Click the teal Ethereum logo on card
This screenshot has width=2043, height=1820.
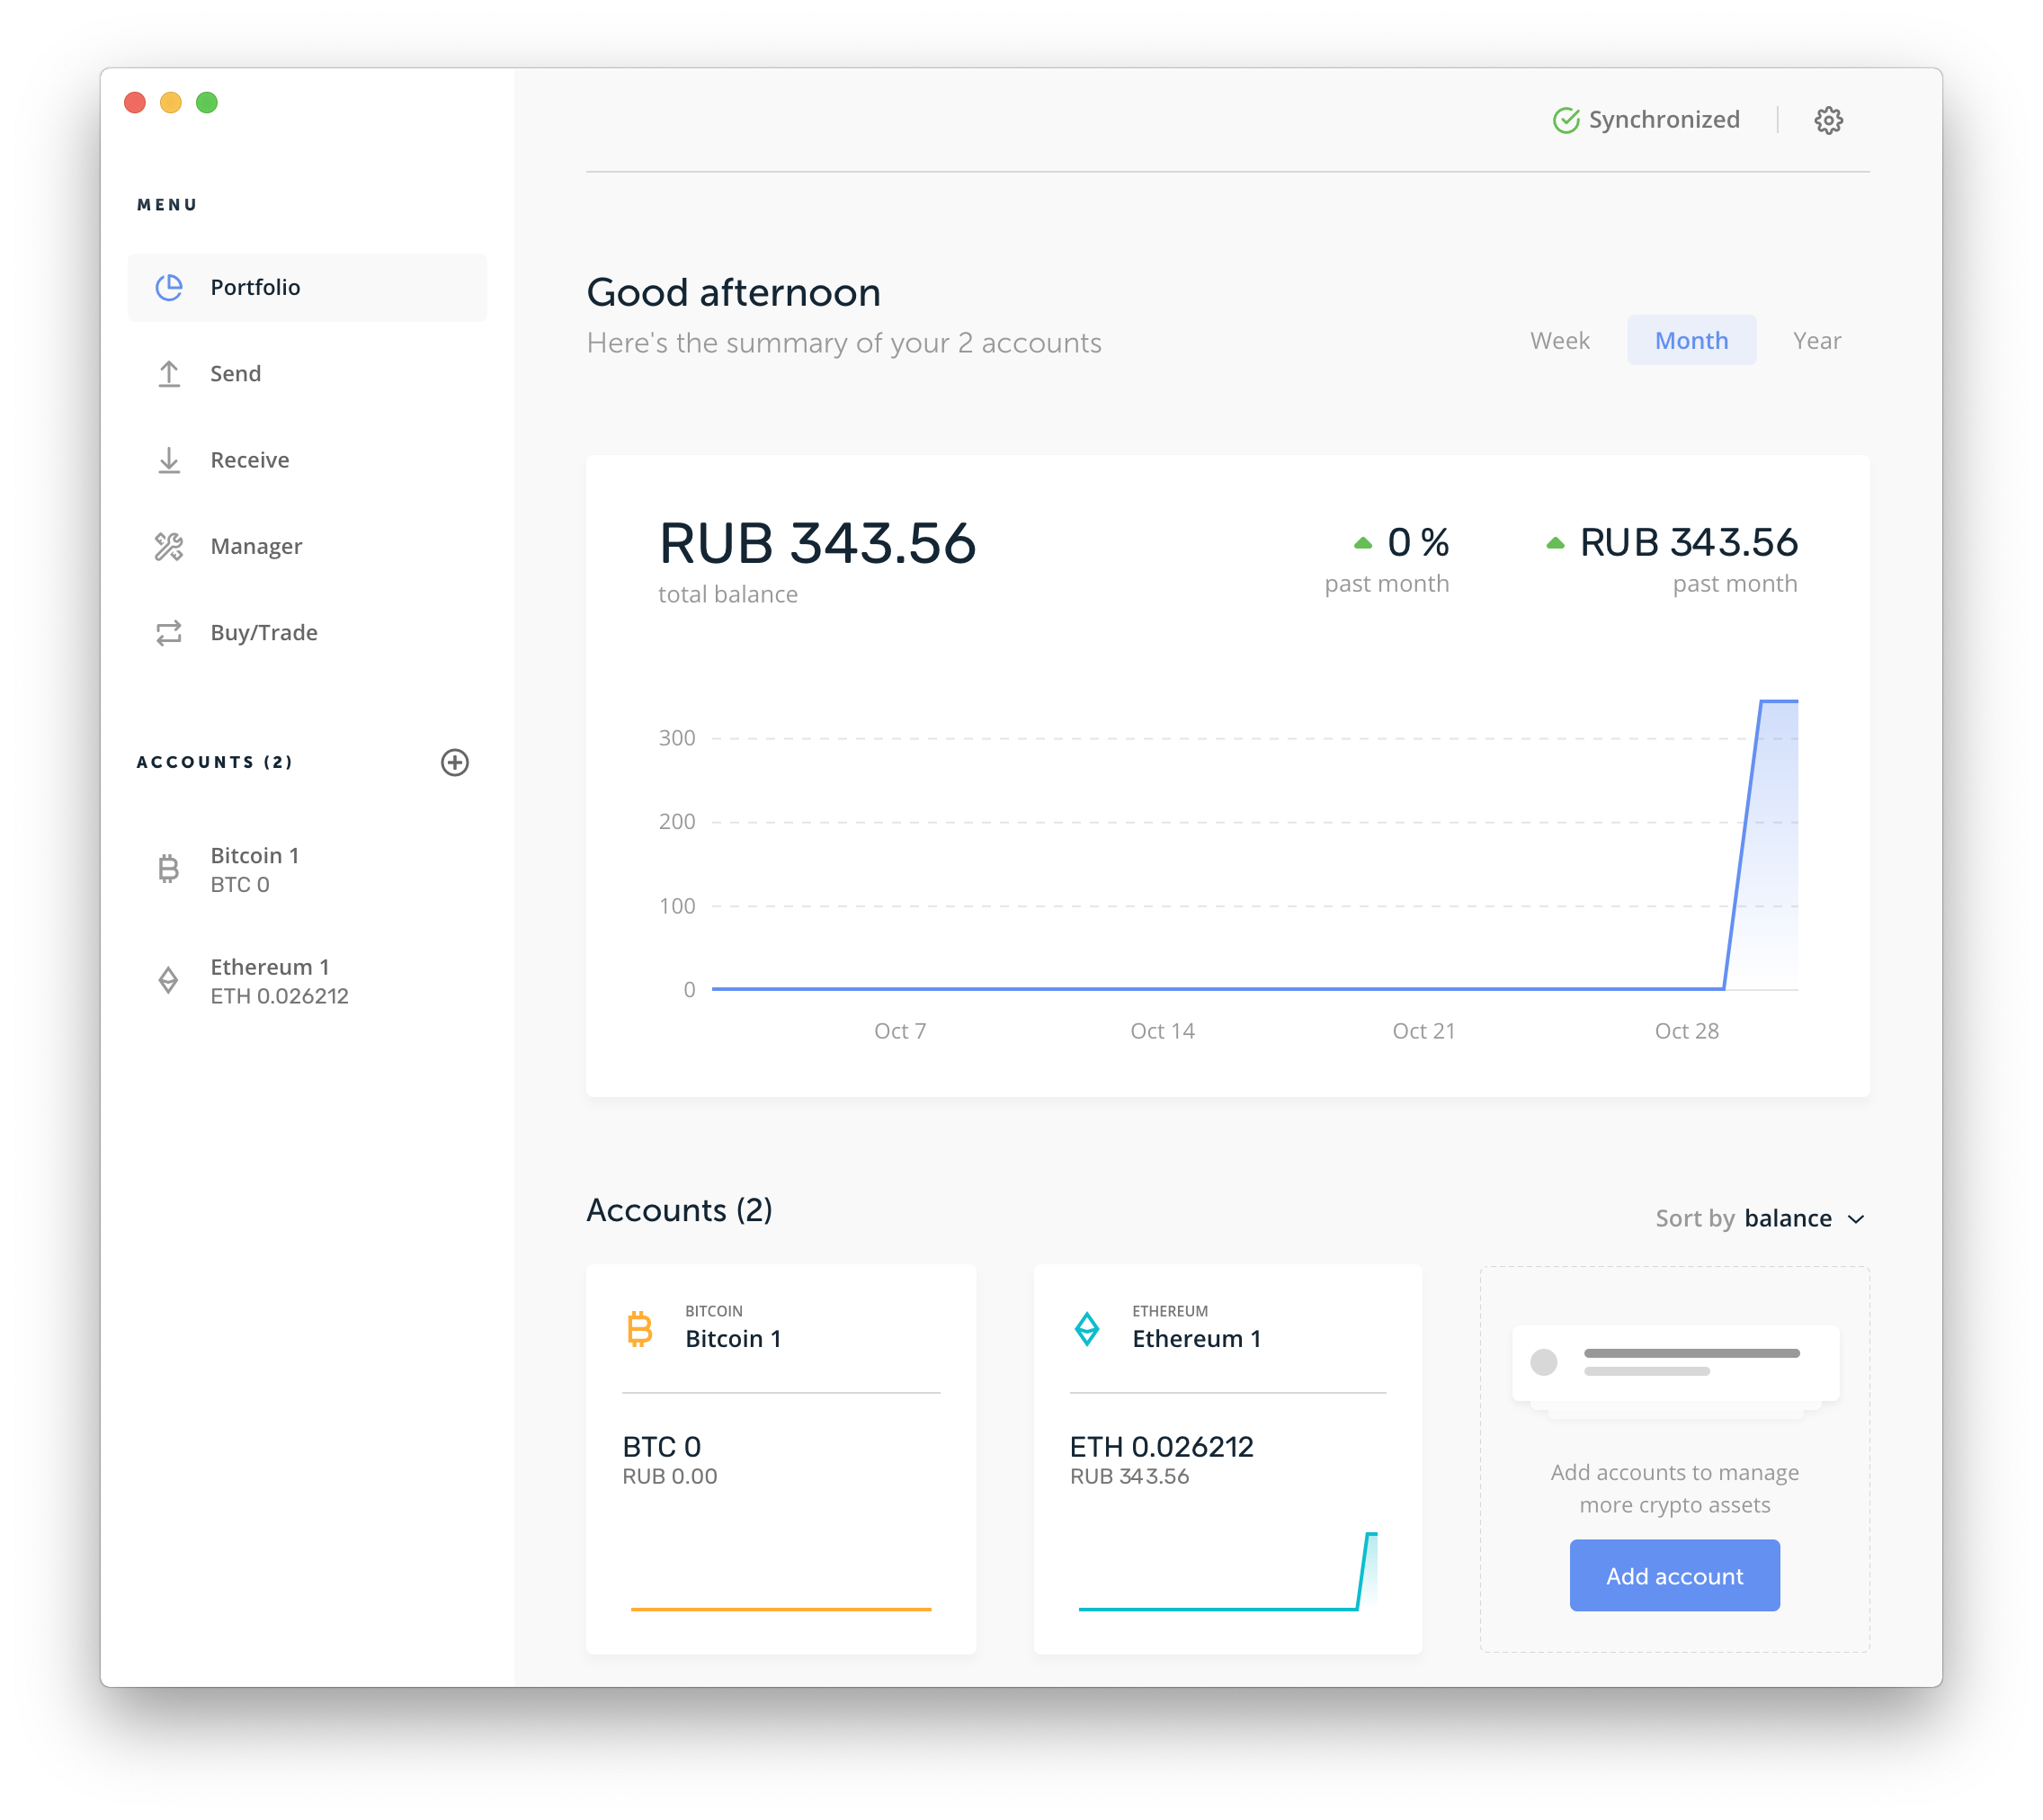pyautogui.click(x=1087, y=1328)
